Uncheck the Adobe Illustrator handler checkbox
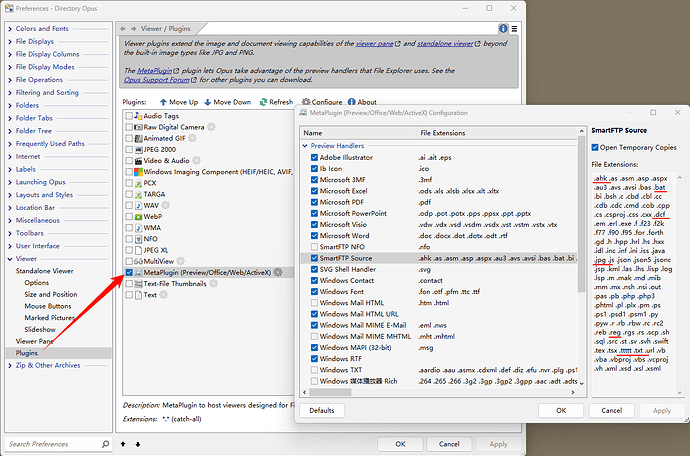Viewport: 690px width, 456px height. click(x=314, y=157)
